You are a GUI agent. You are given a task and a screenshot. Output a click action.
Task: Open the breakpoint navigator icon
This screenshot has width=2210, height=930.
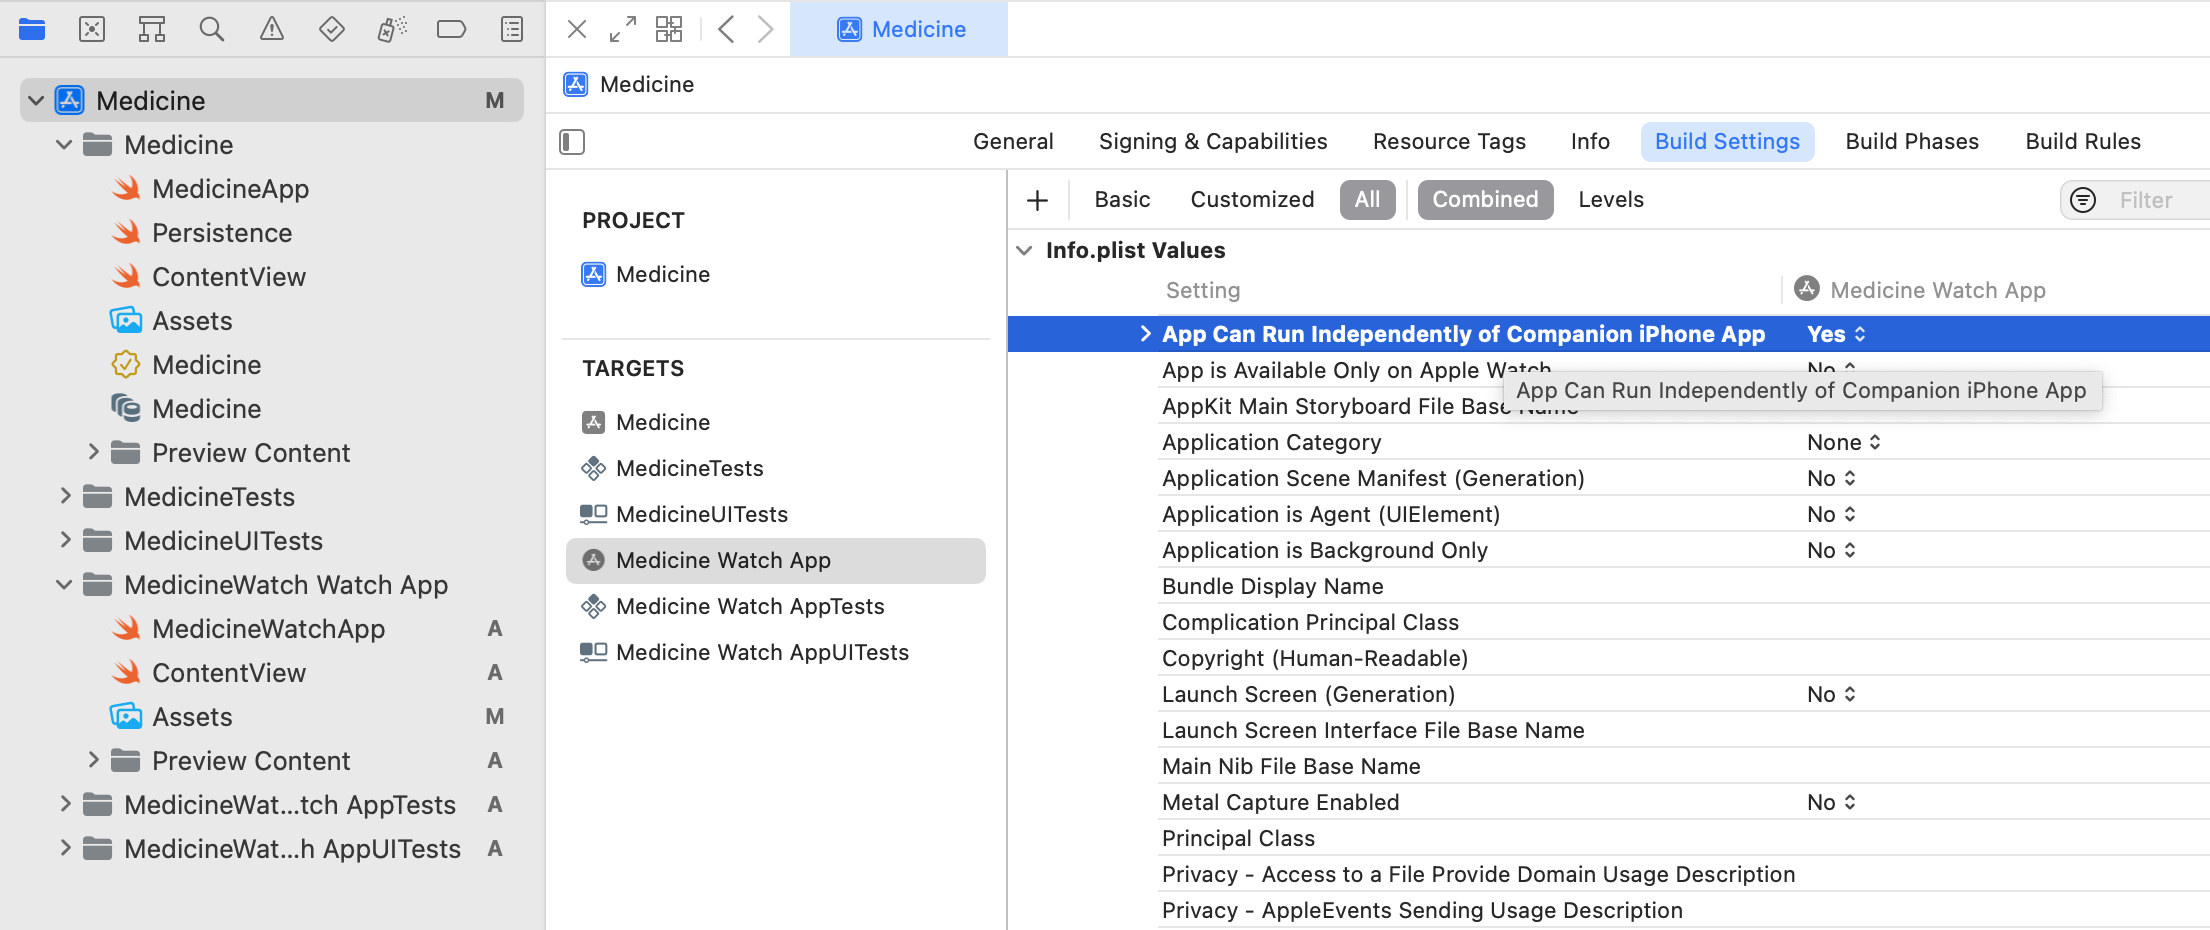(451, 30)
